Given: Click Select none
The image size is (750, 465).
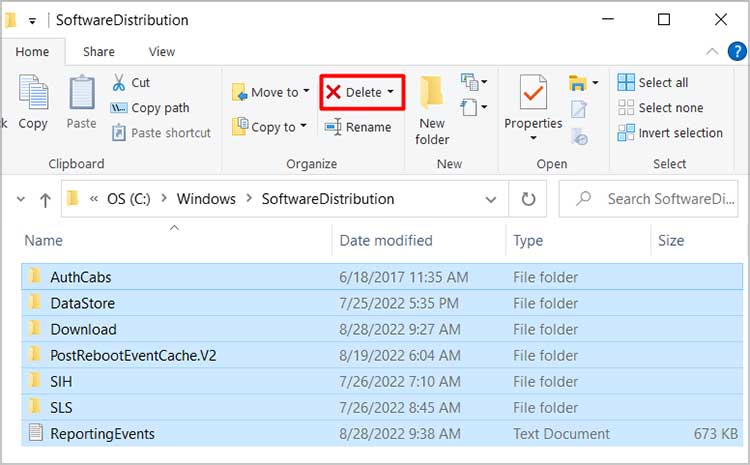Looking at the screenshot, I should point(660,108).
